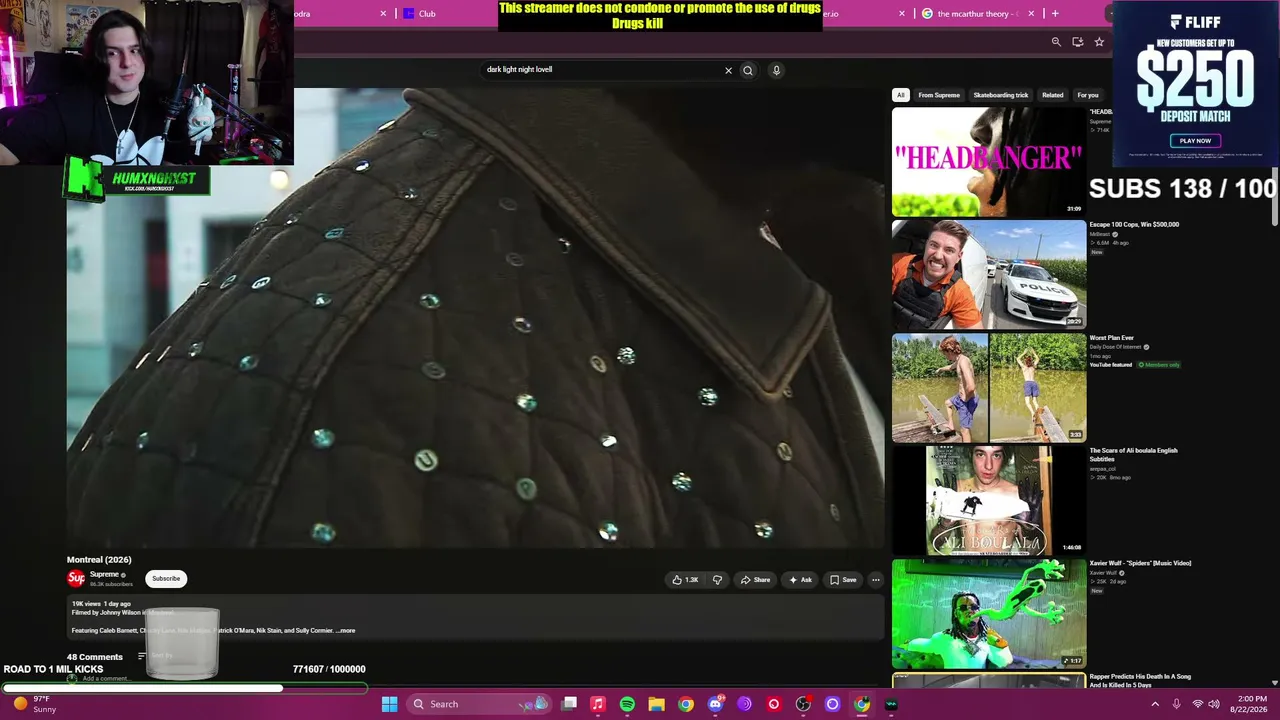Click the Montreal (2026) video player

pyautogui.click(x=476, y=318)
